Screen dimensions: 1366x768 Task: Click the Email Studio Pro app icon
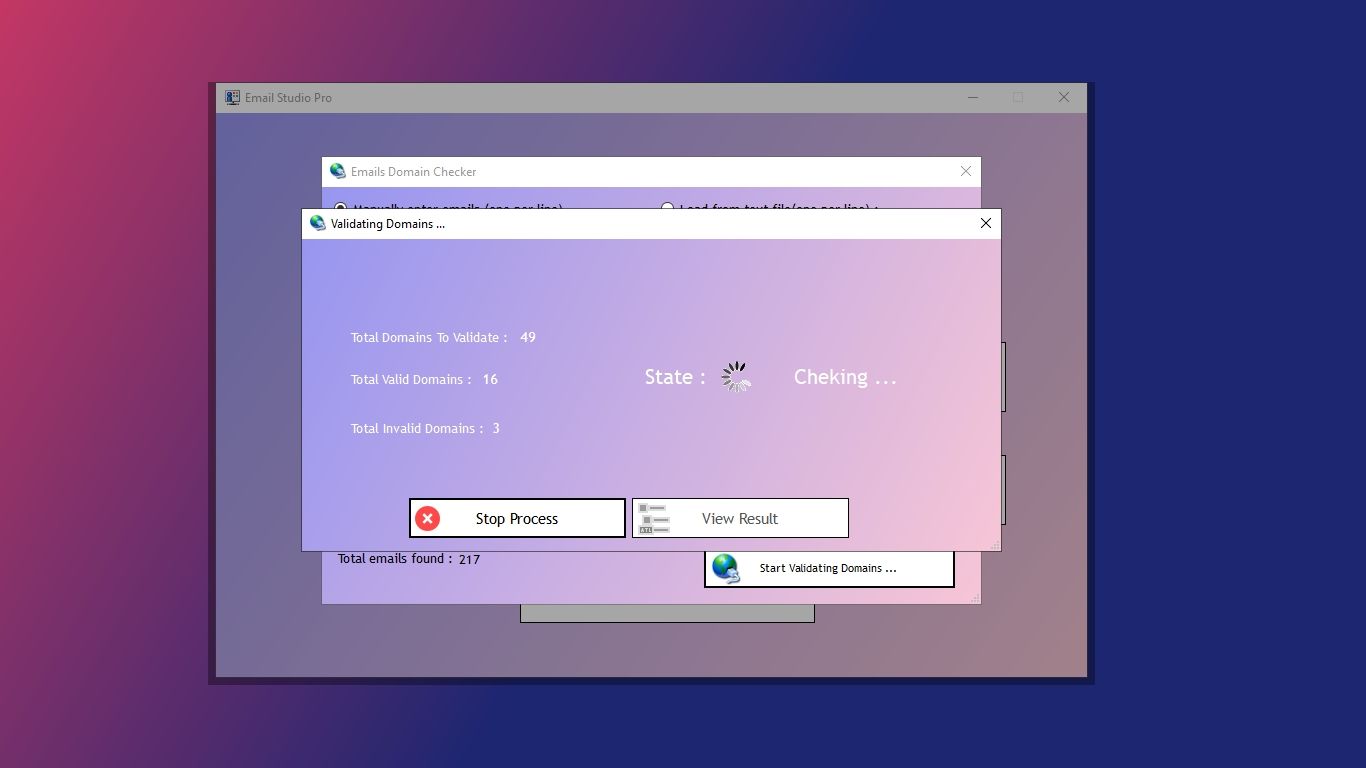pyautogui.click(x=233, y=97)
